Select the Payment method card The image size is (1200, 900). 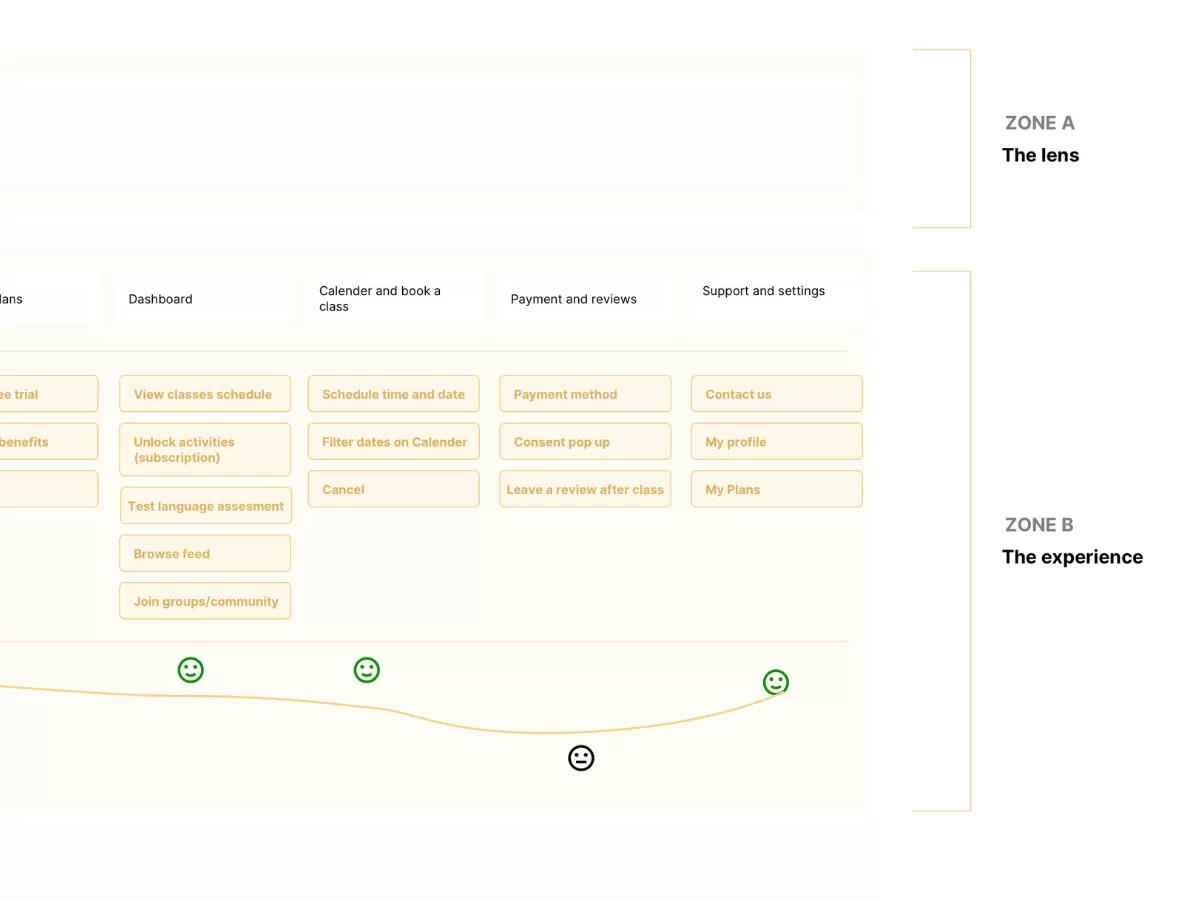585,394
